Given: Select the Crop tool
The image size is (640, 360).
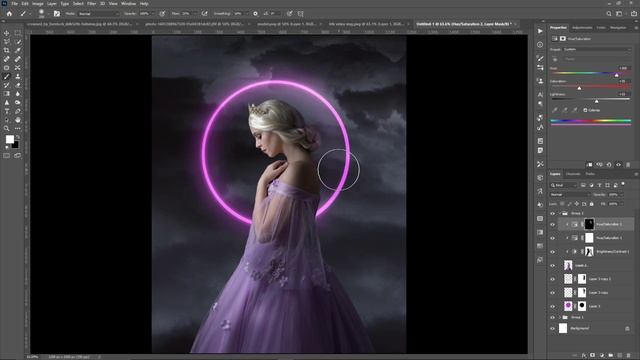Looking at the screenshot, I should (x=7, y=50).
